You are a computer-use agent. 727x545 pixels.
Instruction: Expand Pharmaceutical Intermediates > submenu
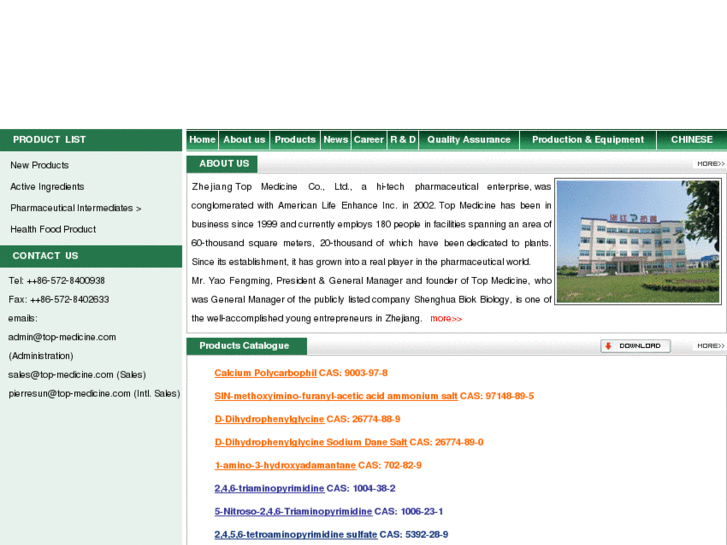[x=76, y=208]
